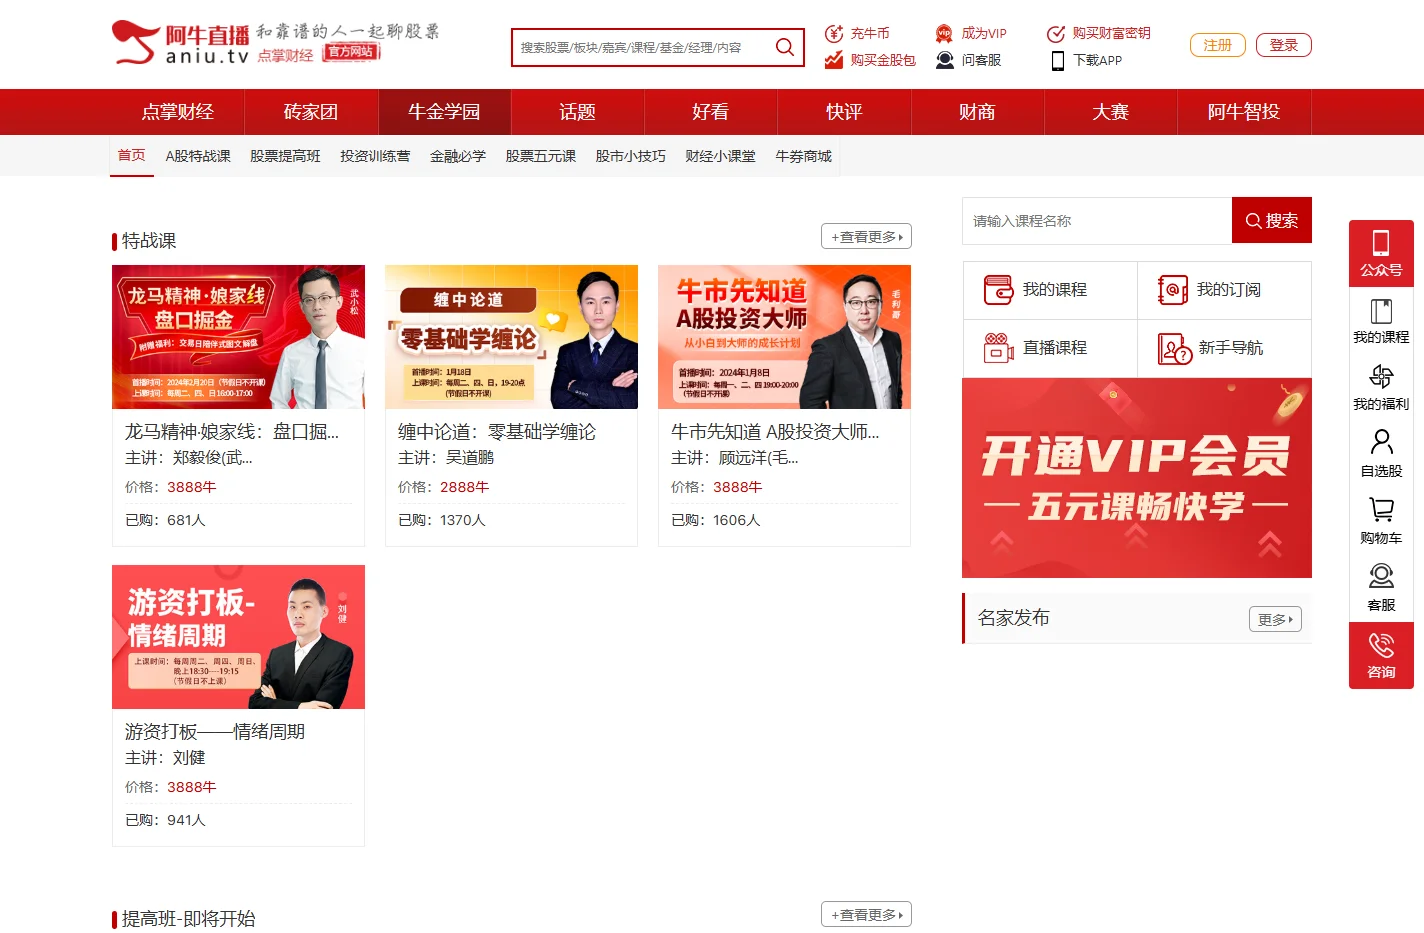Open 话题 main navigation item
The height and width of the screenshot is (933, 1424).
pyautogui.click(x=577, y=112)
